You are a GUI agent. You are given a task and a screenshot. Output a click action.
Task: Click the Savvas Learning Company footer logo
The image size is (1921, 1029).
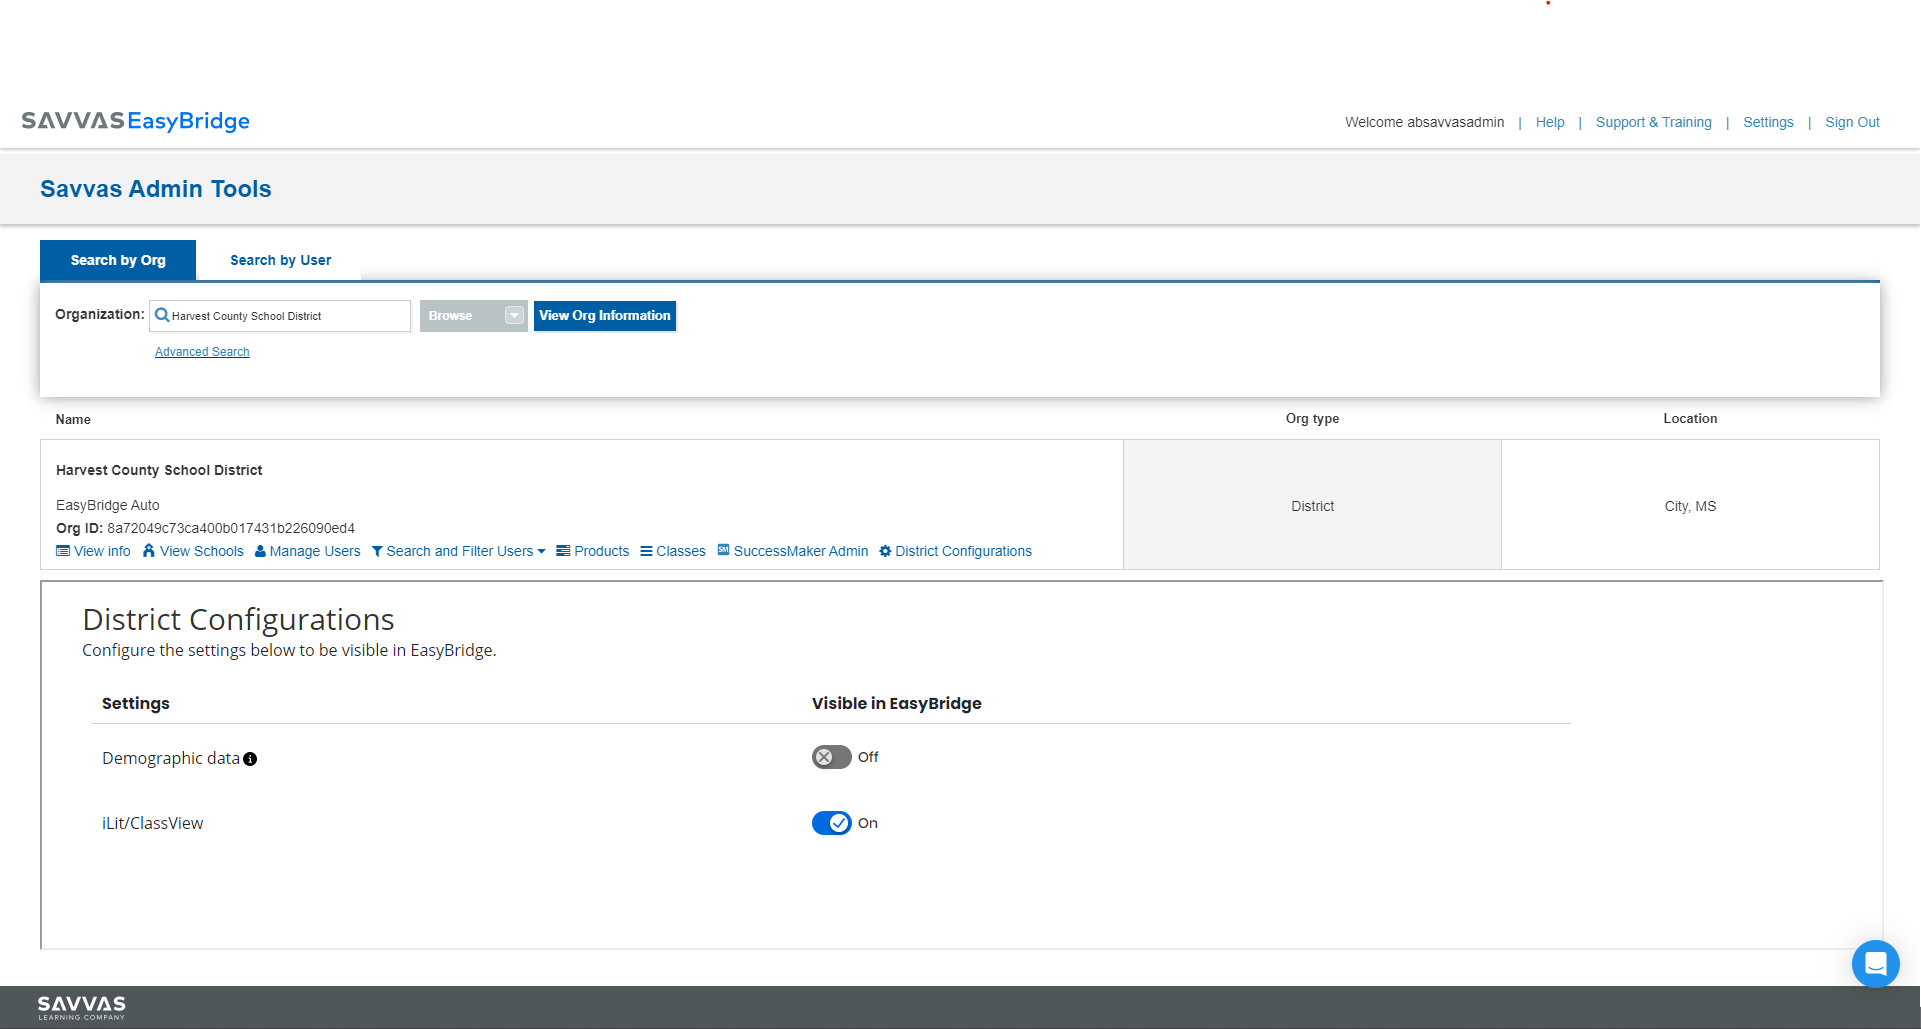point(82,1007)
